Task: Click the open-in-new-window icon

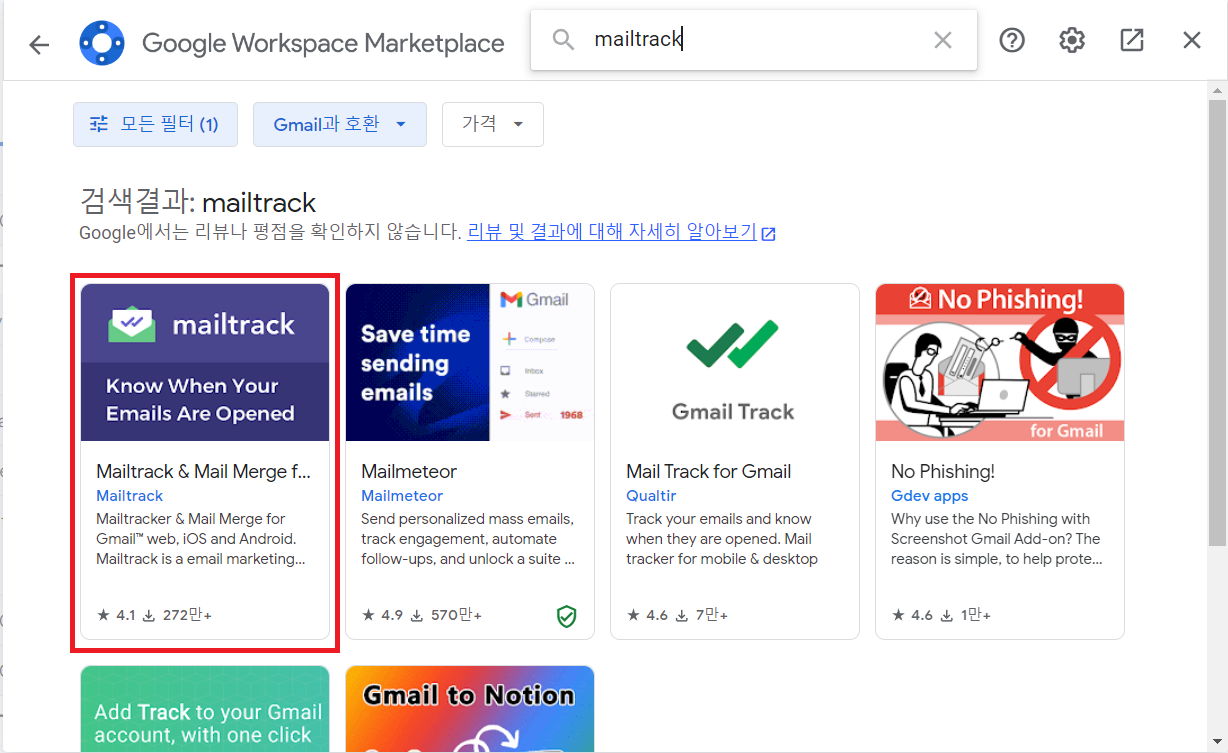Action: click(x=1131, y=40)
